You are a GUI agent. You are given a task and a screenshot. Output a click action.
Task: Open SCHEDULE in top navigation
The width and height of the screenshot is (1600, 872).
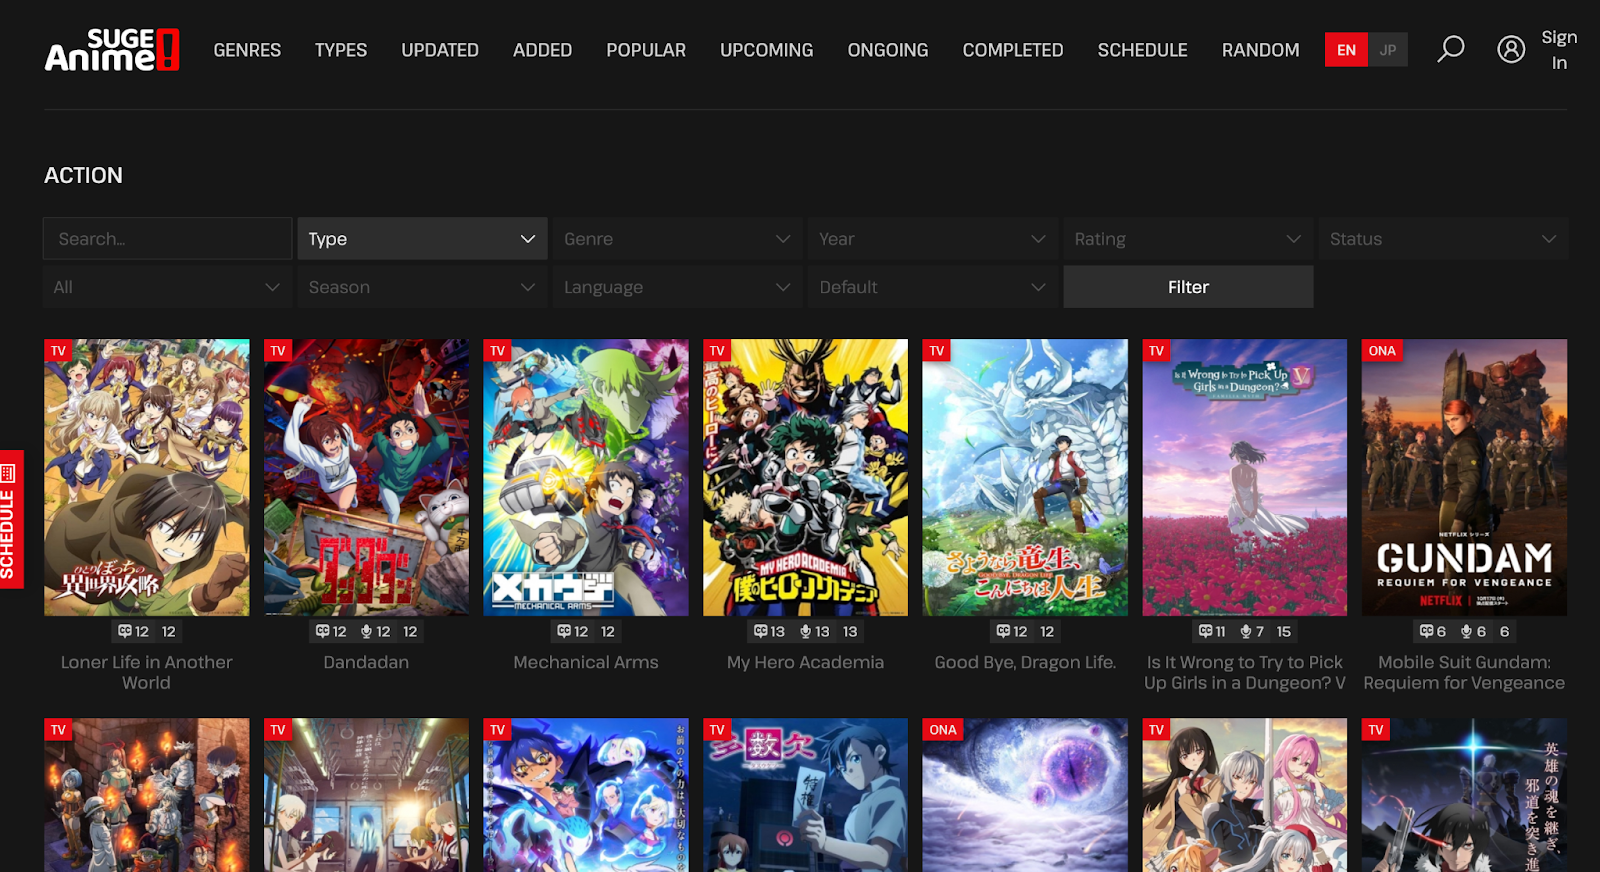click(1143, 50)
